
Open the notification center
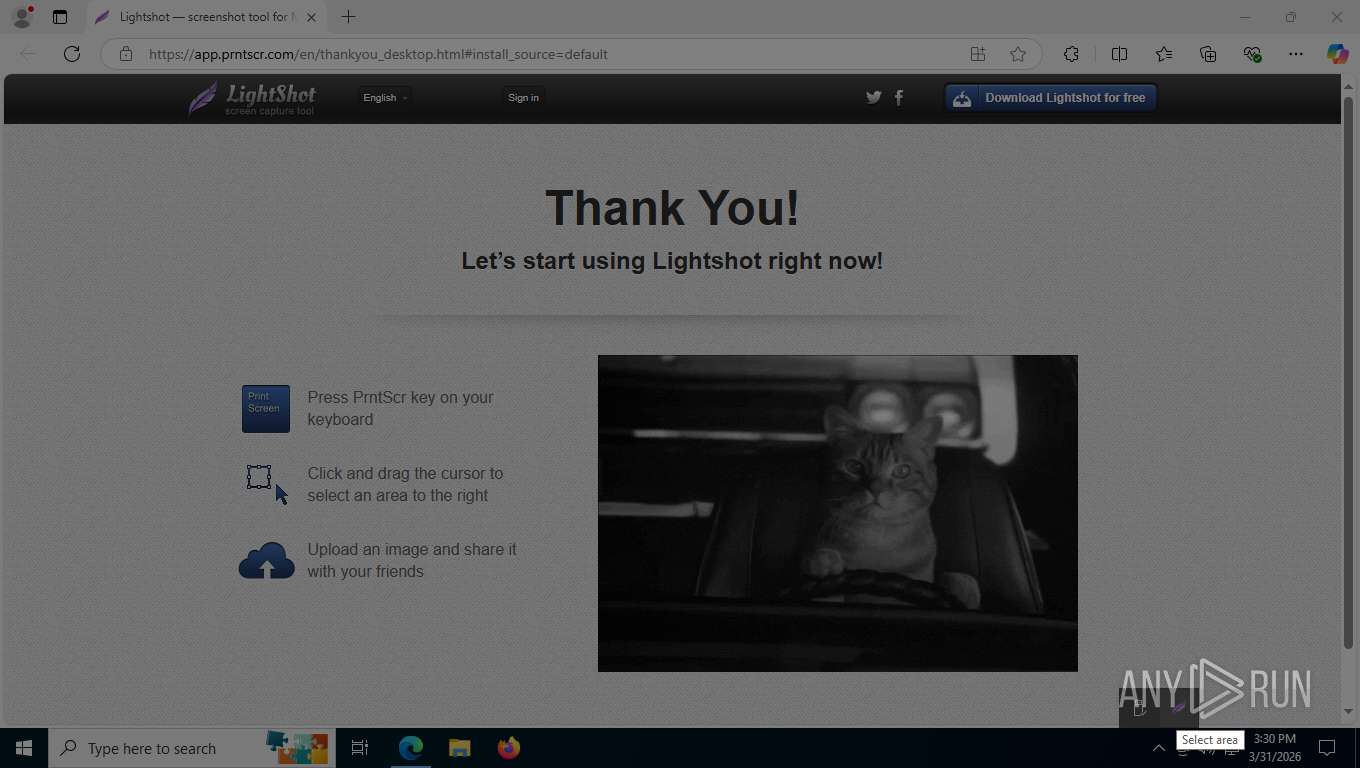tap(1328, 748)
